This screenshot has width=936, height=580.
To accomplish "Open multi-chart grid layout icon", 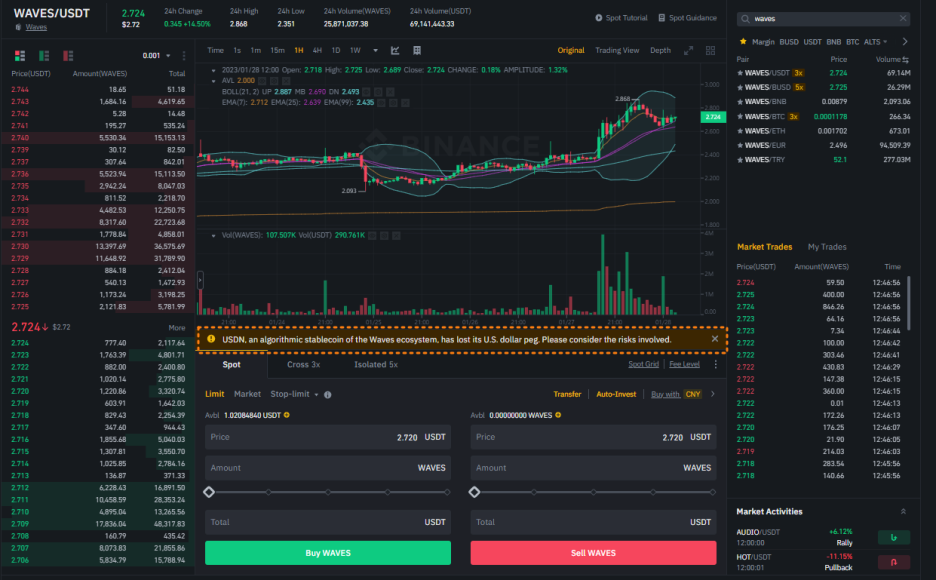I will 710,51.
